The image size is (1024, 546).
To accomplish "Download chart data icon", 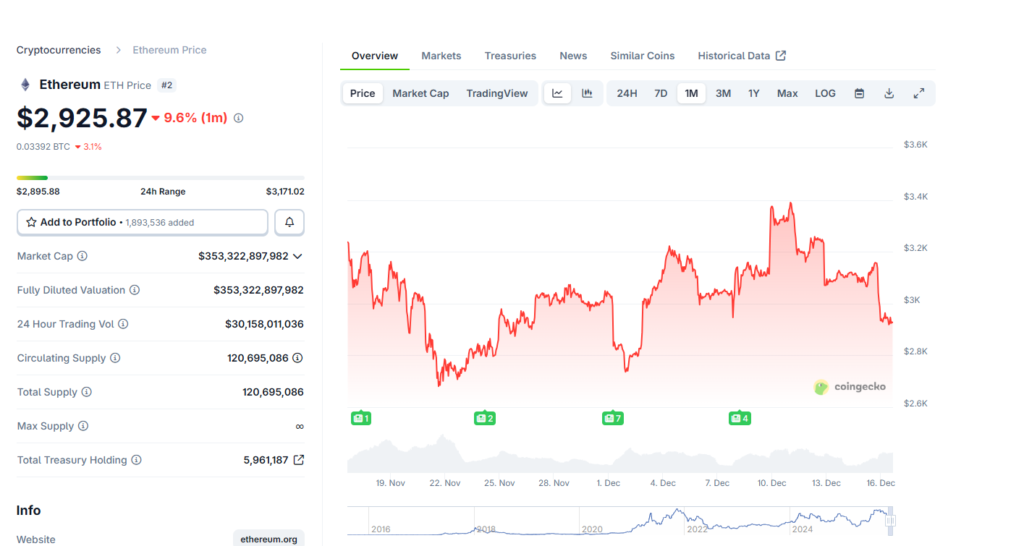I will coord(889,93).
